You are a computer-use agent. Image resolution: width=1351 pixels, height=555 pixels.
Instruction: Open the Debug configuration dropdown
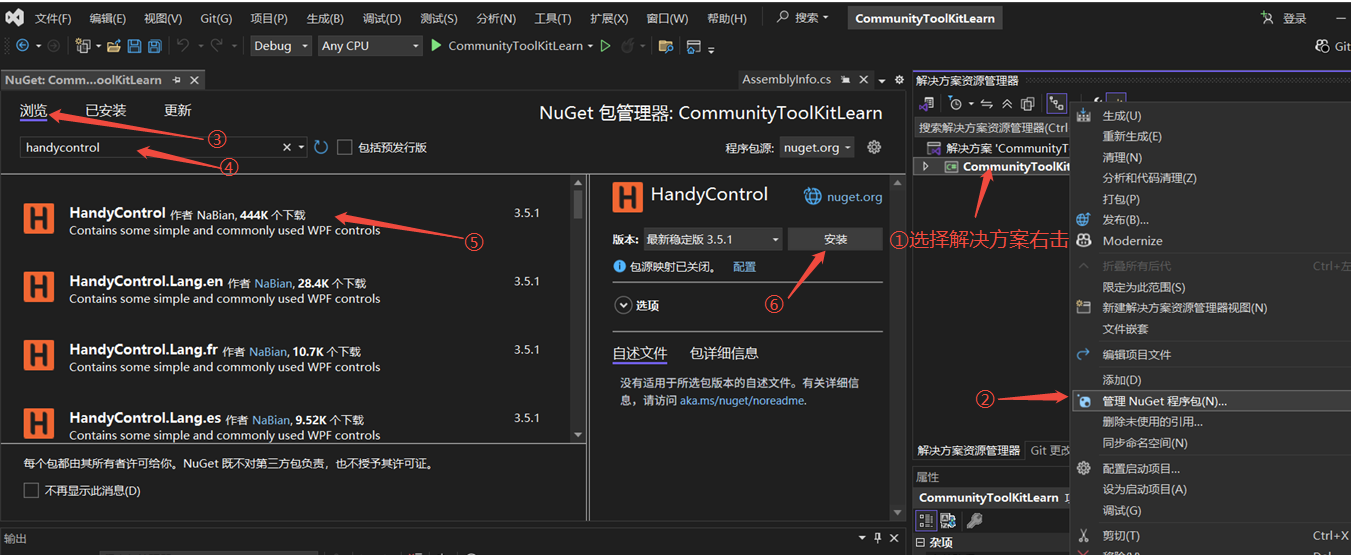click(280, 46)
